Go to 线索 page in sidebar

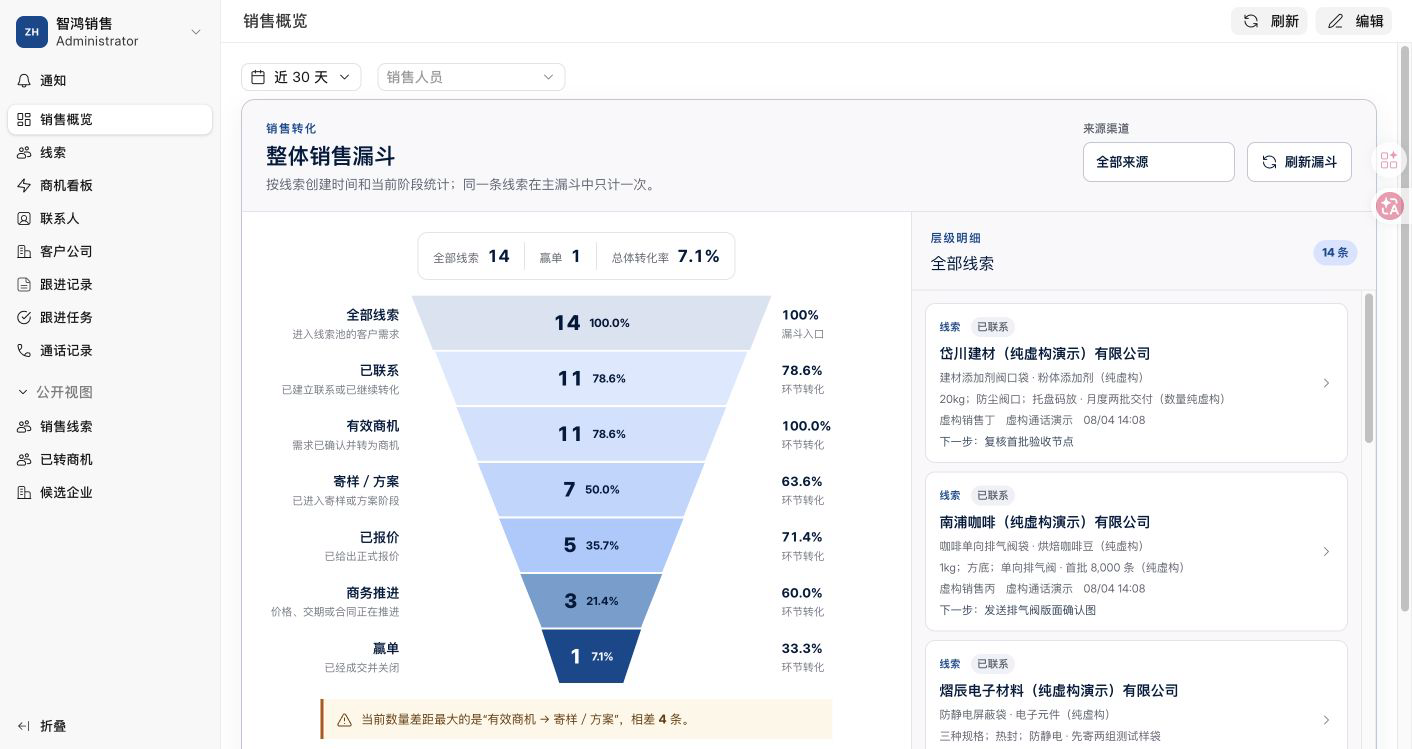coord(110,152)
